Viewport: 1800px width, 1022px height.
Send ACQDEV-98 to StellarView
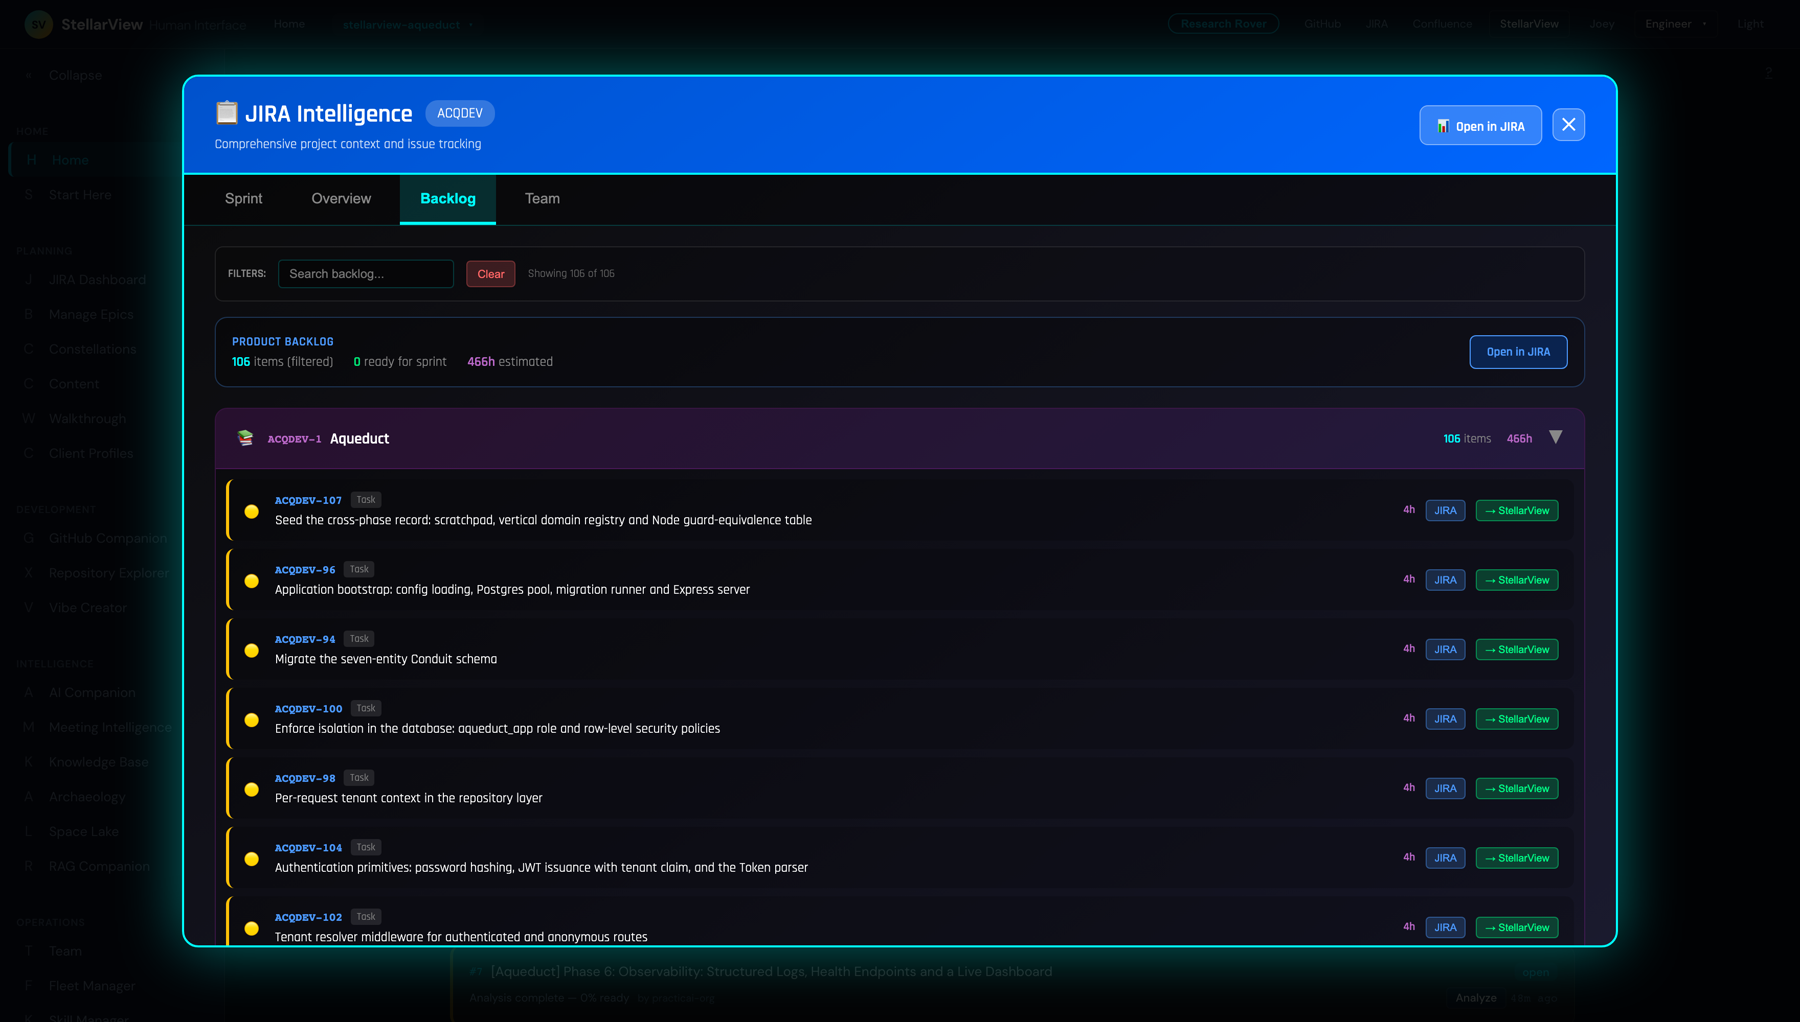click(x=1517, y=789)
